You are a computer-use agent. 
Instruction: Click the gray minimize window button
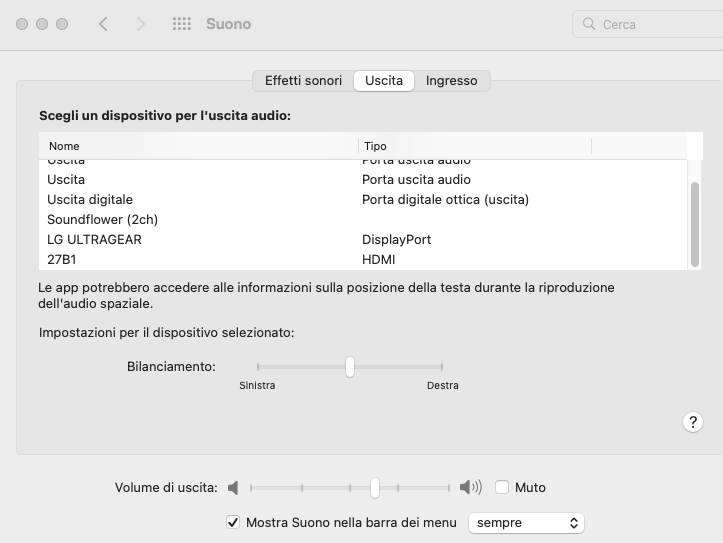42,24
